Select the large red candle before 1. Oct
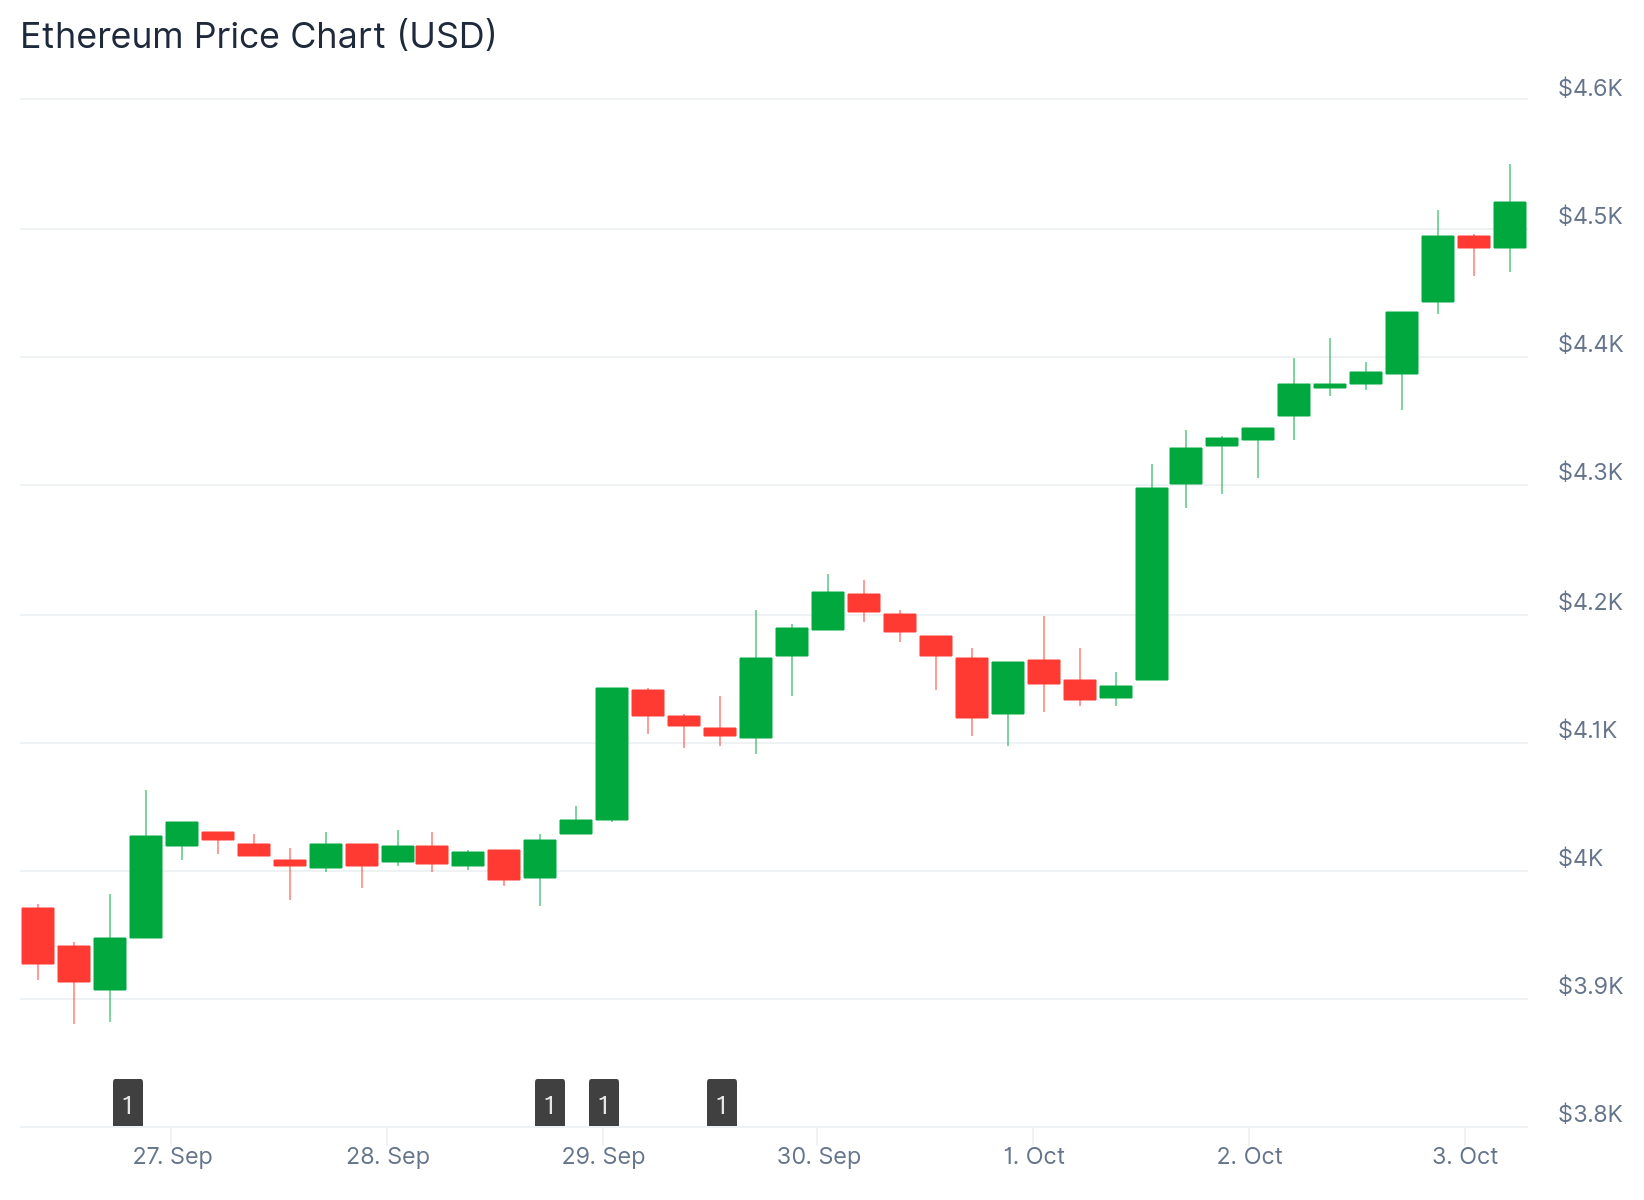Screen dimensions: 1644x1200 [x=972, y=688]
